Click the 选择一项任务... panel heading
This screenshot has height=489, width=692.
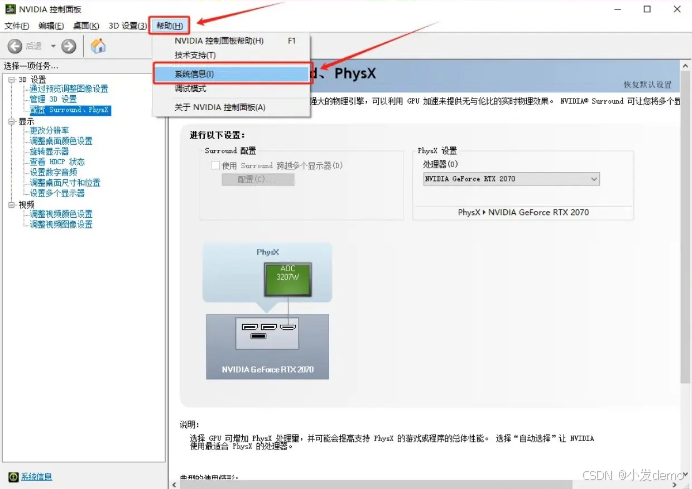pyautogui.click(x=31, y=66)
